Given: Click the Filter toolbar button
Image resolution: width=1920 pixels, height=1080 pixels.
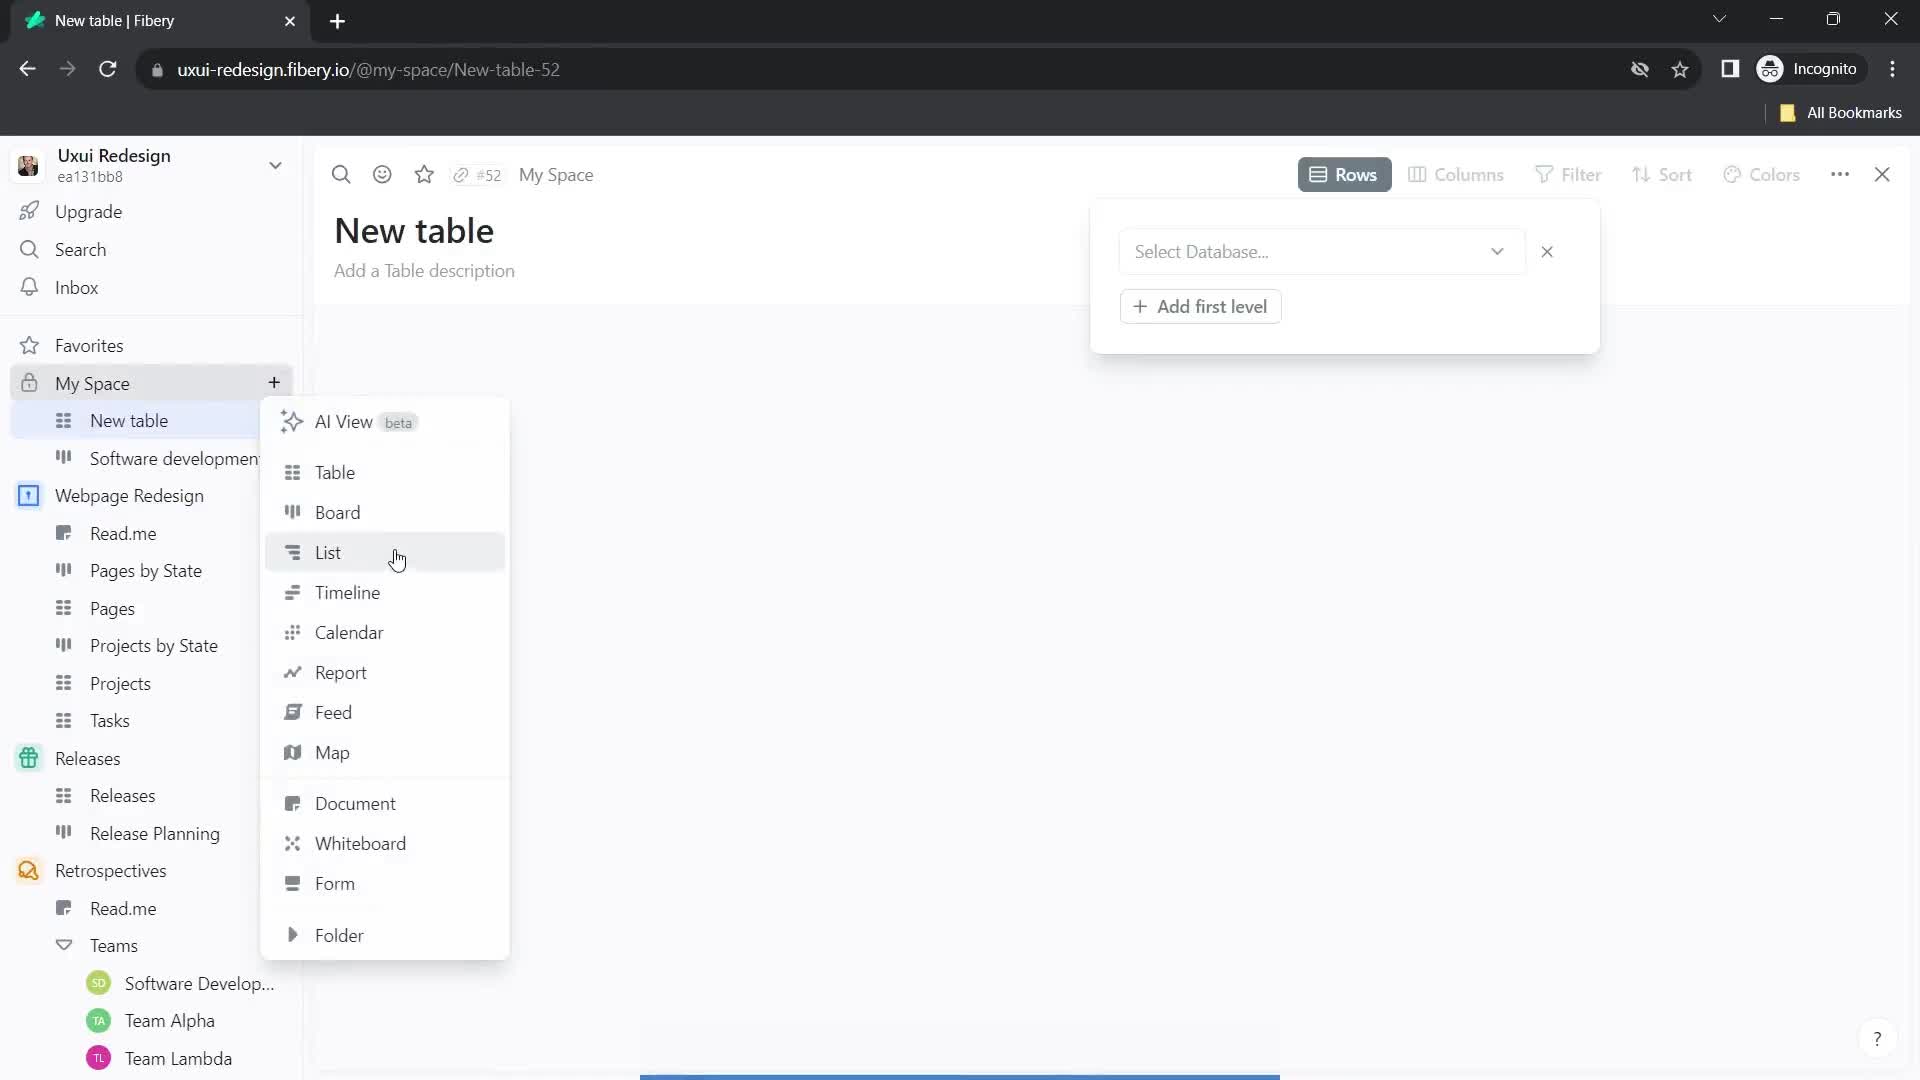Looking at the screenshot, I should click(1572, 174).
